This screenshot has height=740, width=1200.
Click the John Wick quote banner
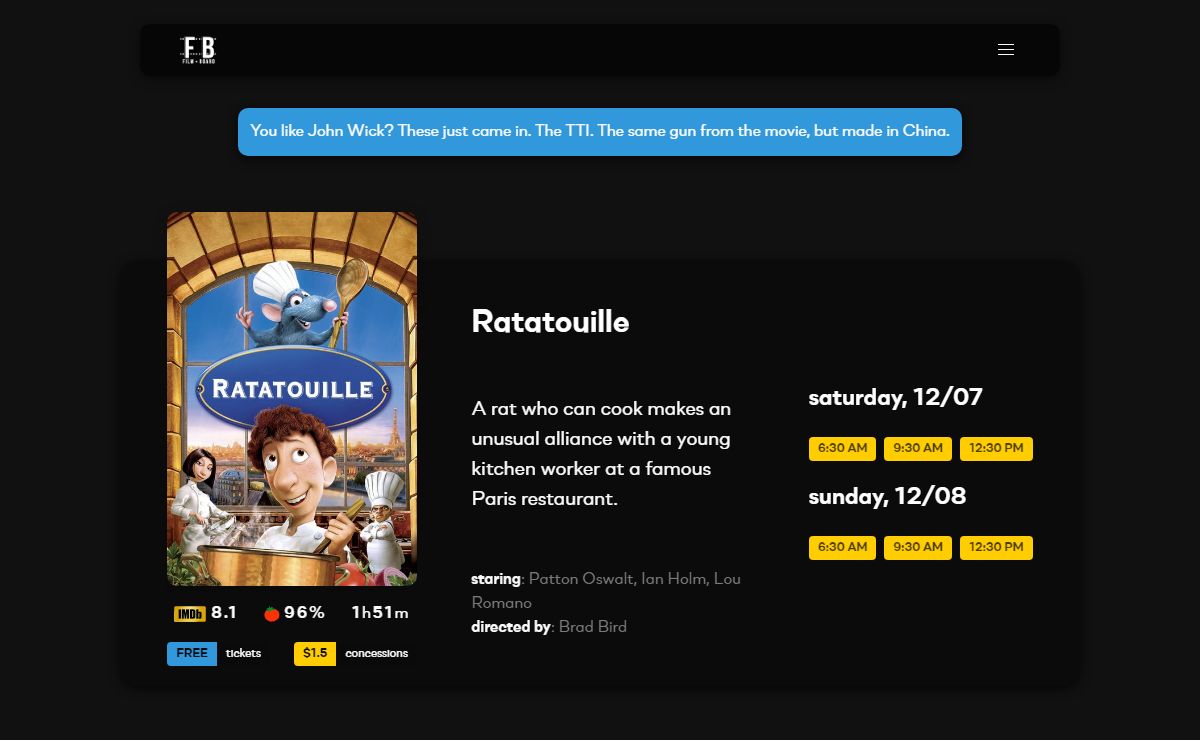coord(600,132)
